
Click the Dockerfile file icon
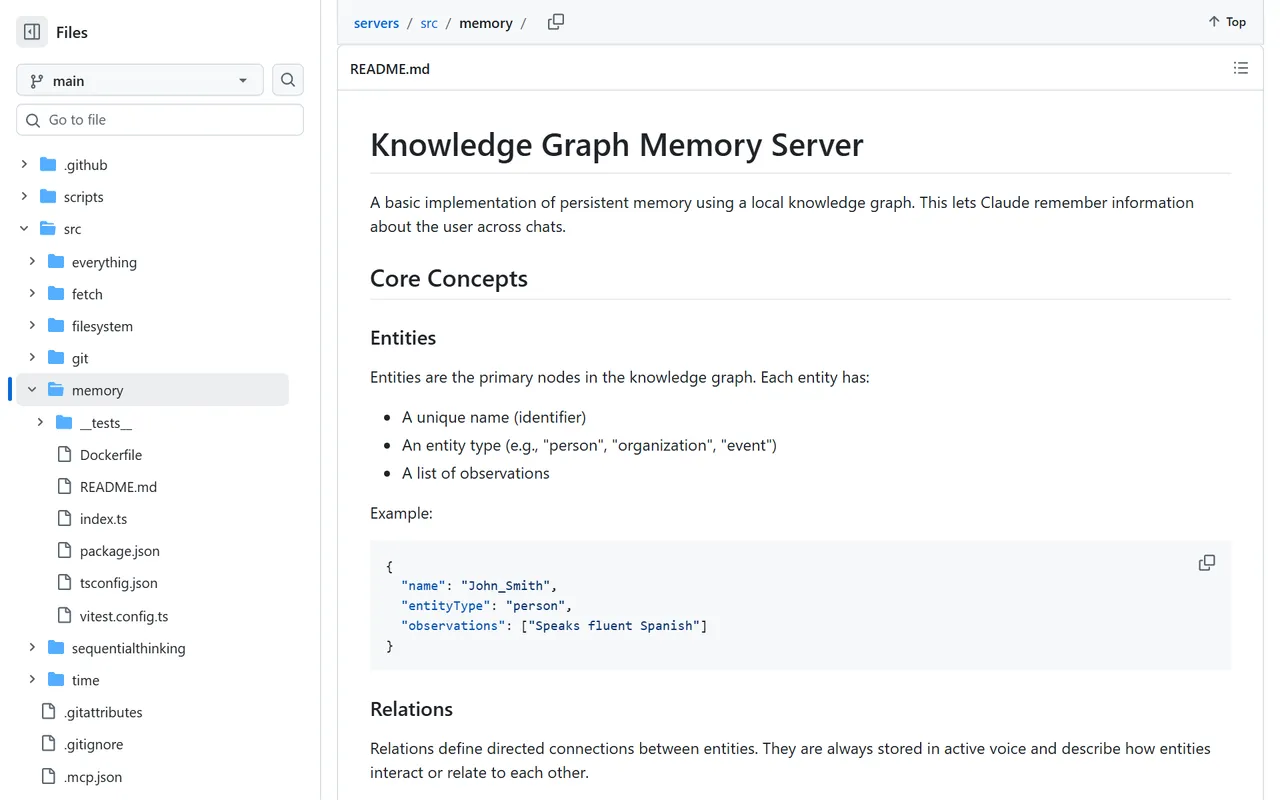(x=64, y=454)
